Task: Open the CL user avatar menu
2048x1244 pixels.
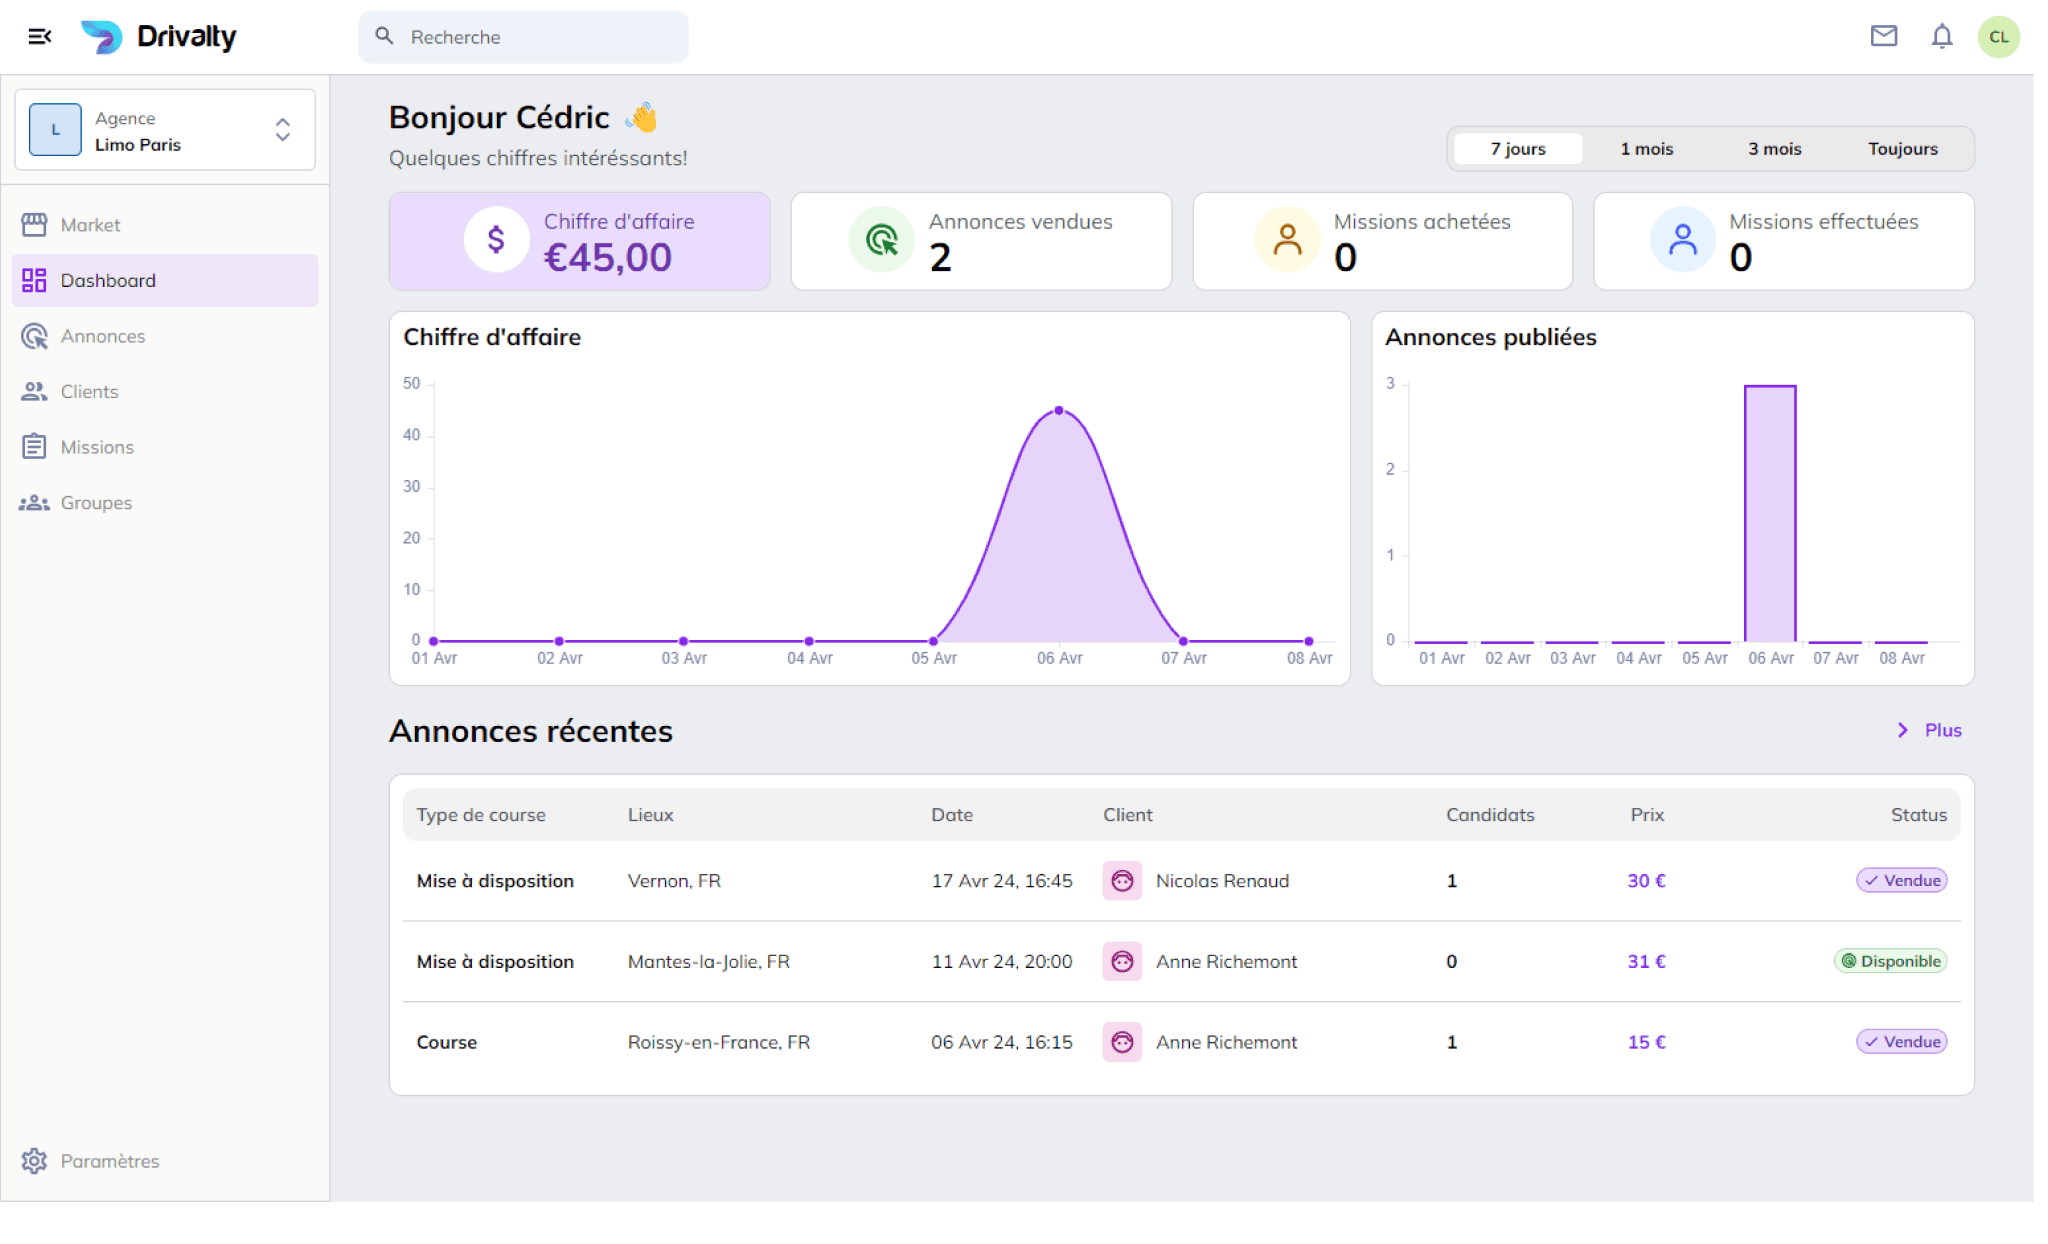Action: pos(1998,37)
